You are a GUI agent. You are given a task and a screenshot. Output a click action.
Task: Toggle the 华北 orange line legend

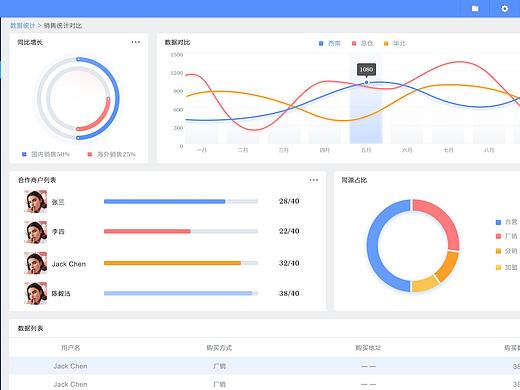pos(395,43)
